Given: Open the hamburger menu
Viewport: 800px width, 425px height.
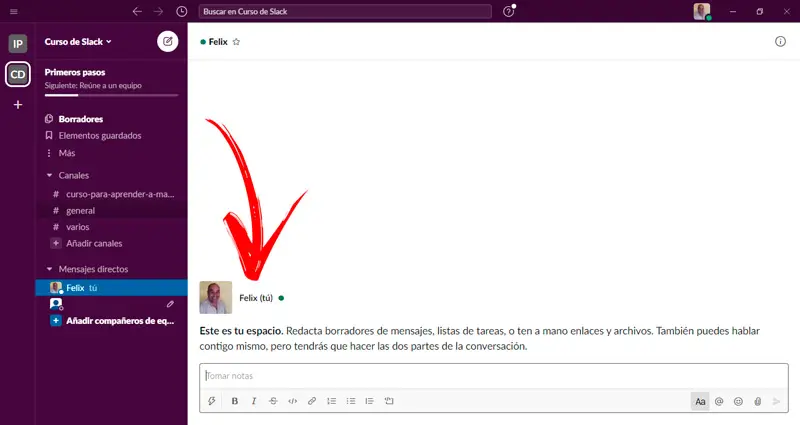Looking at the screenshot, I should coord(14,11).
